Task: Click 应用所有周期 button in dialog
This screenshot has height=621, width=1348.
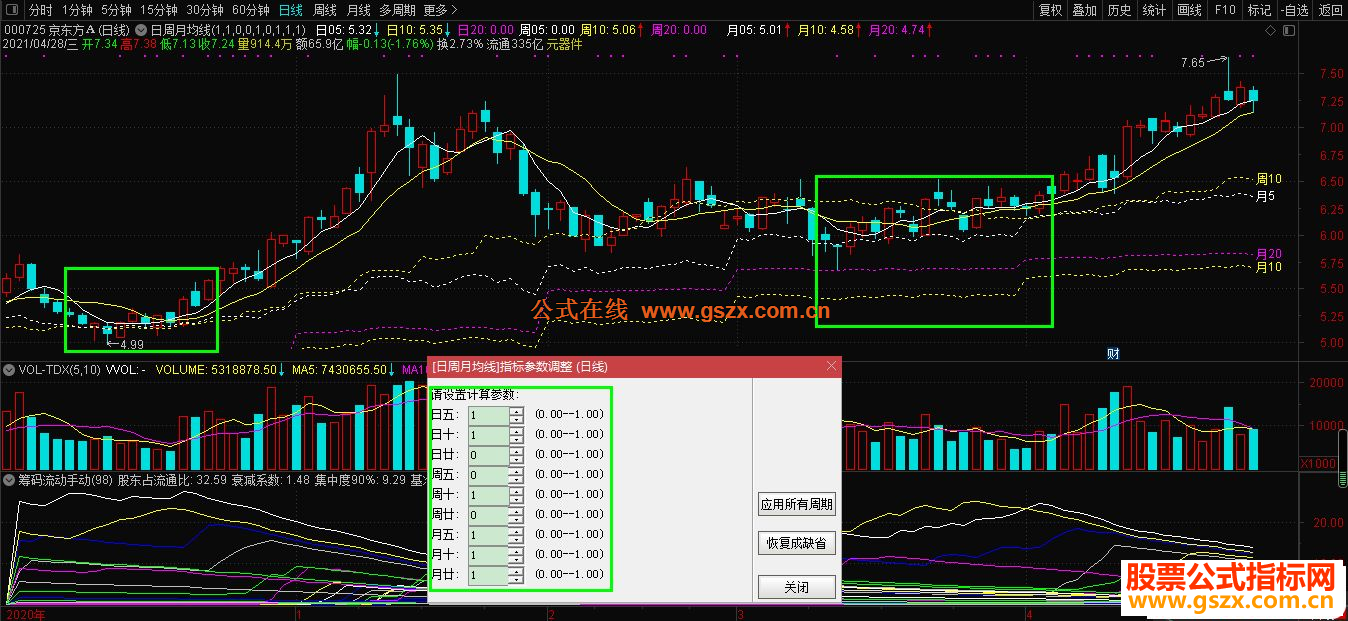Action: tap(796, 504)
